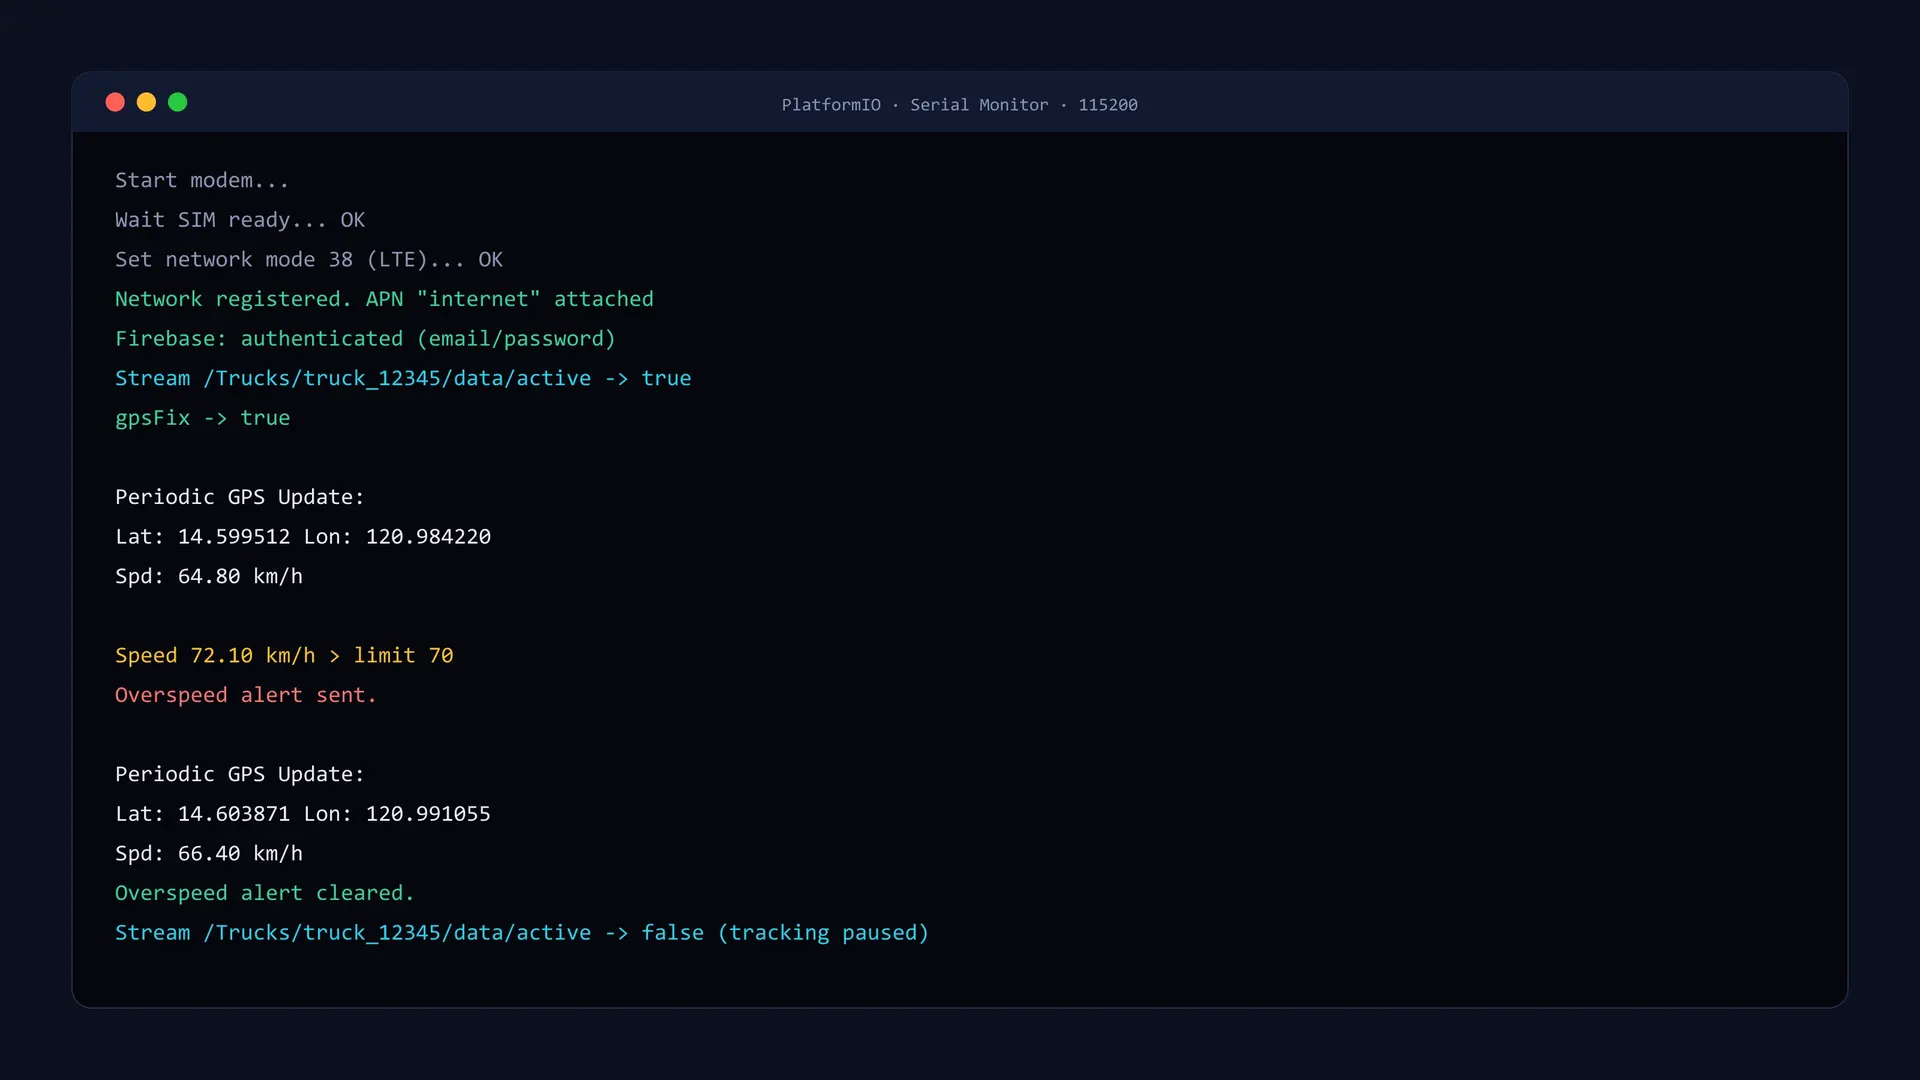This screenshot has width=1920, height=1080.
Task: Click the 'Set network mode 38 (LTE)... OK' line
Action: 309,260
